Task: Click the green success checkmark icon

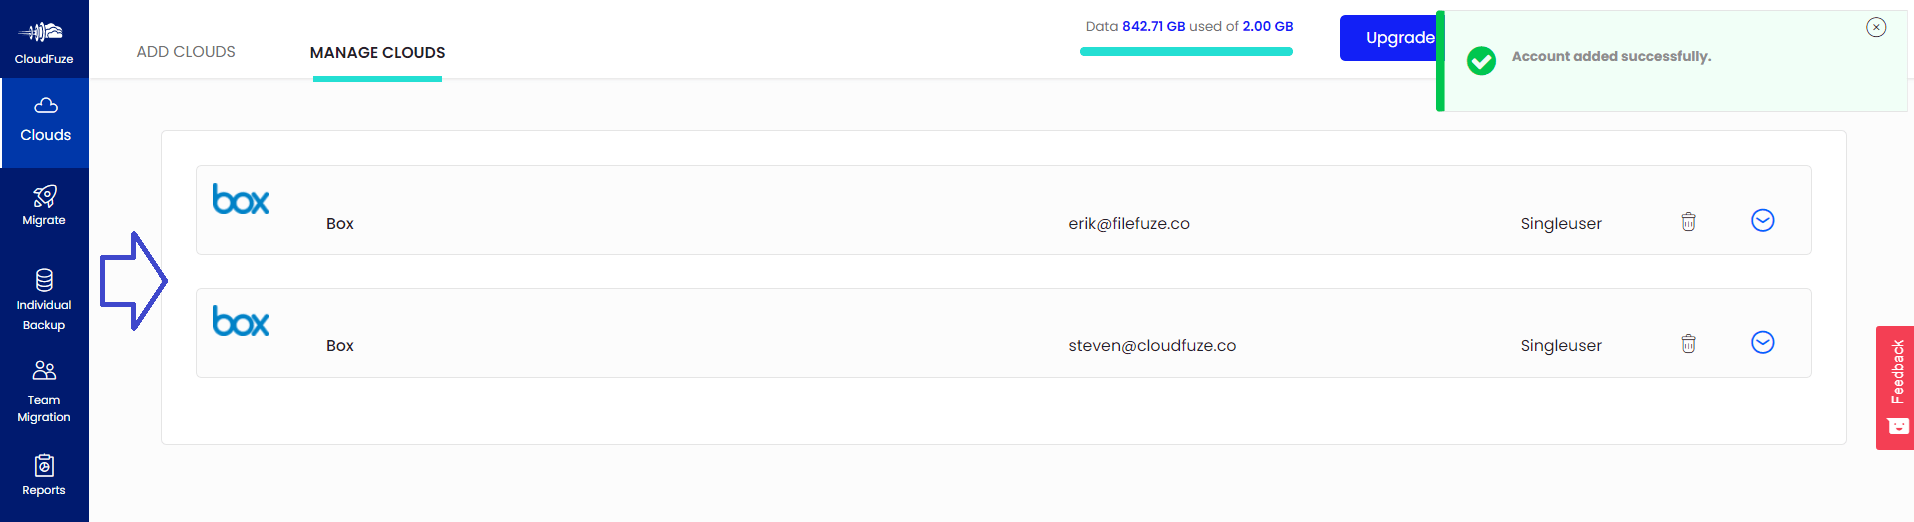Action: click(x=1481, y=61)
